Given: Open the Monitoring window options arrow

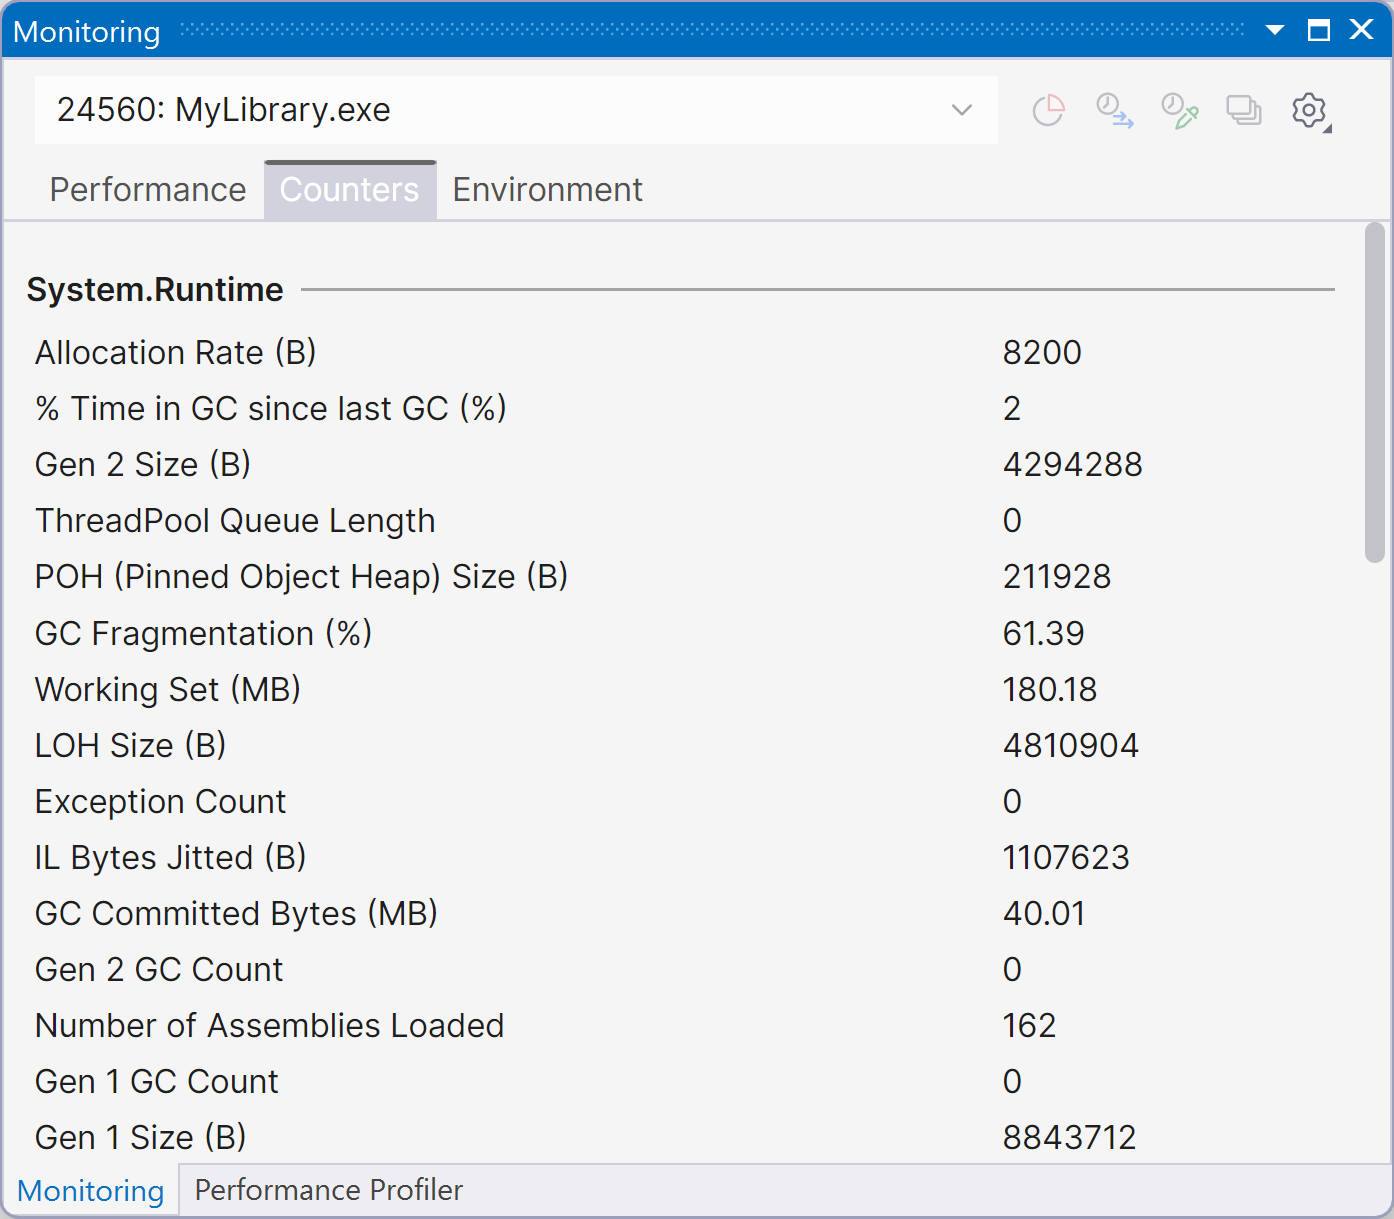Looking at the screenshot, I should click(1275, 30).
